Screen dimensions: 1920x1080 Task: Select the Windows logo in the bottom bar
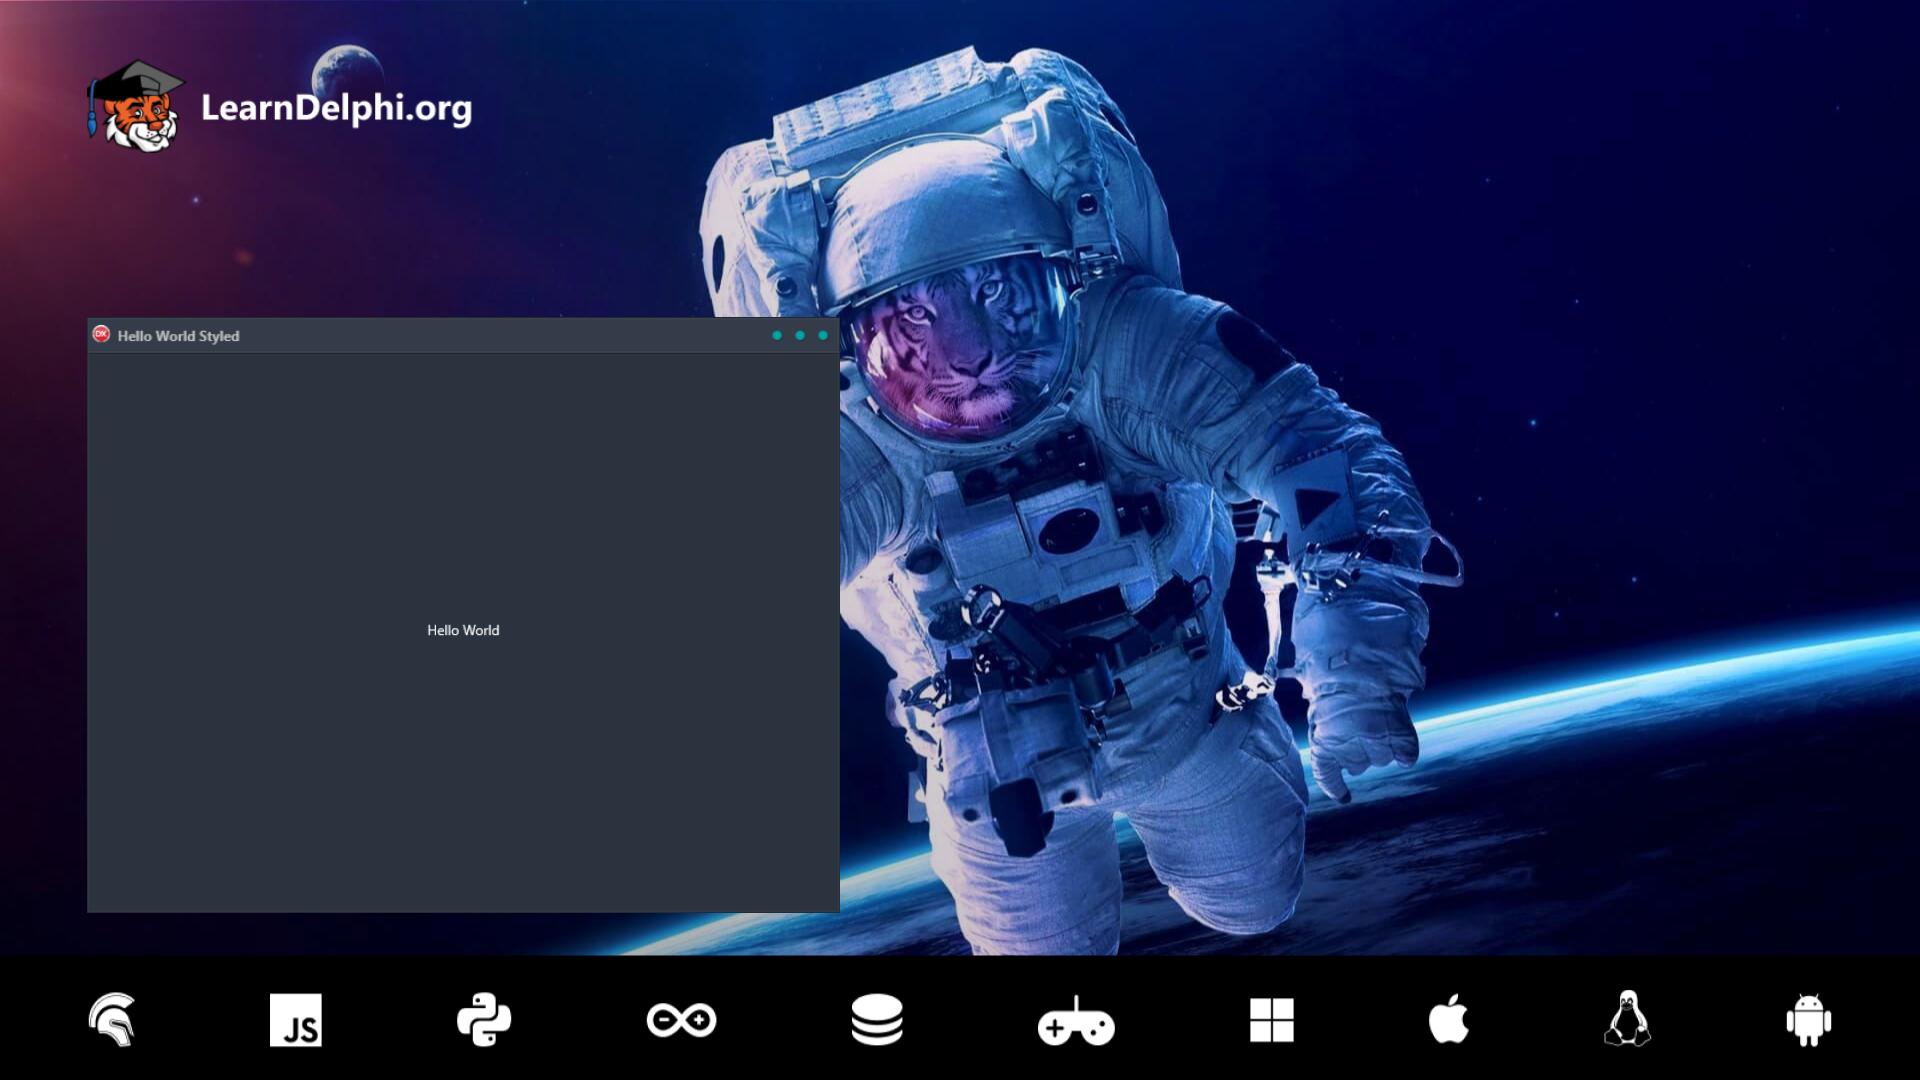click(1271, 1020)
